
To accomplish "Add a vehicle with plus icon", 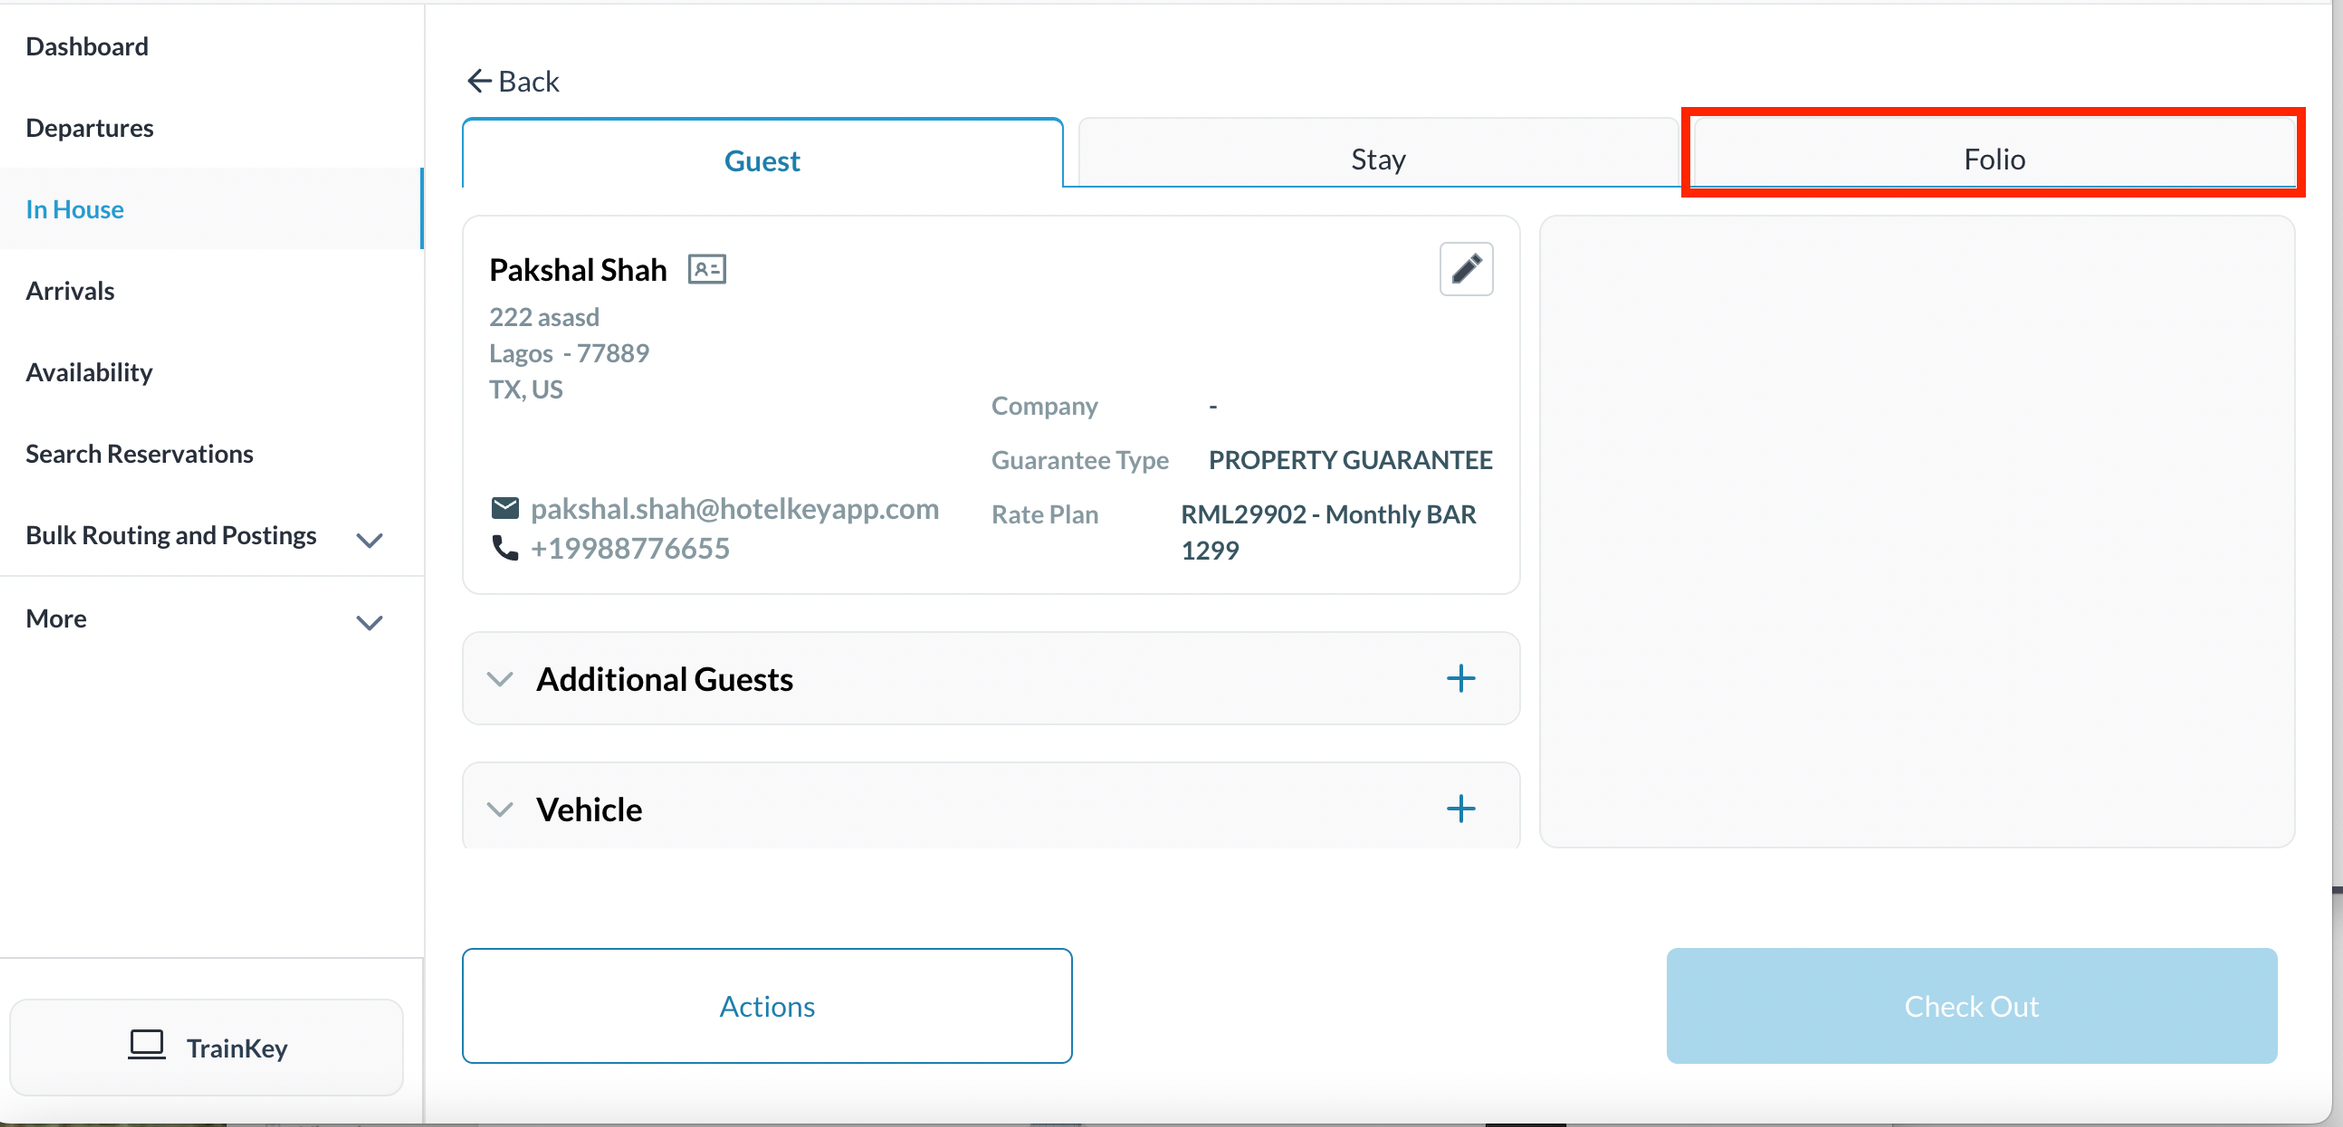I will [x=1460, y=809].
